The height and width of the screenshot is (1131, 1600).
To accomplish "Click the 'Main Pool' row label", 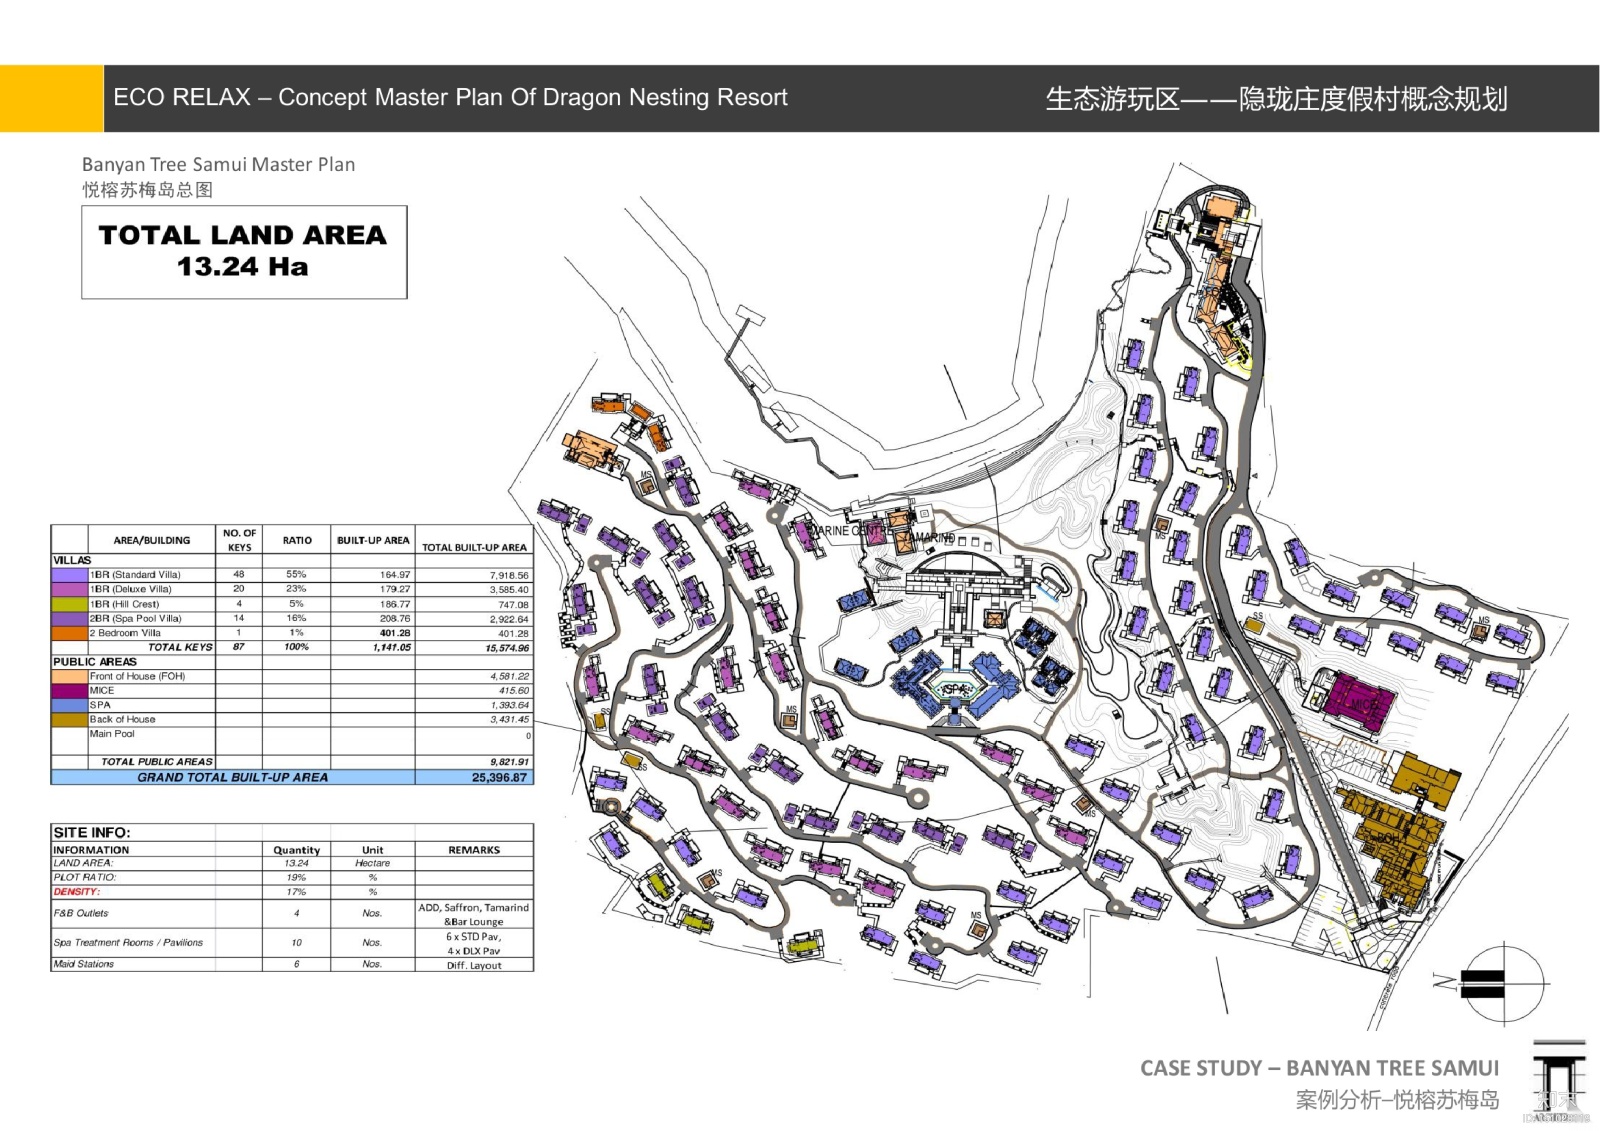I will 112,733.
